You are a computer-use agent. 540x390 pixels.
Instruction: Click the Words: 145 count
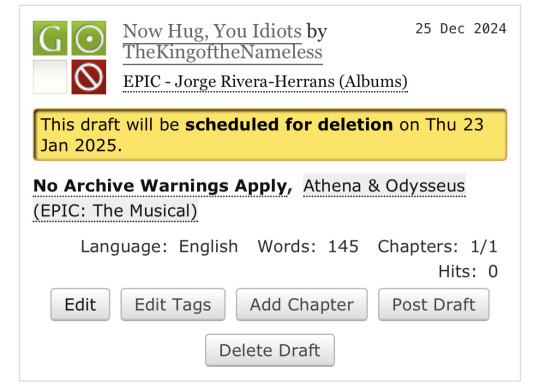(308, 247)
